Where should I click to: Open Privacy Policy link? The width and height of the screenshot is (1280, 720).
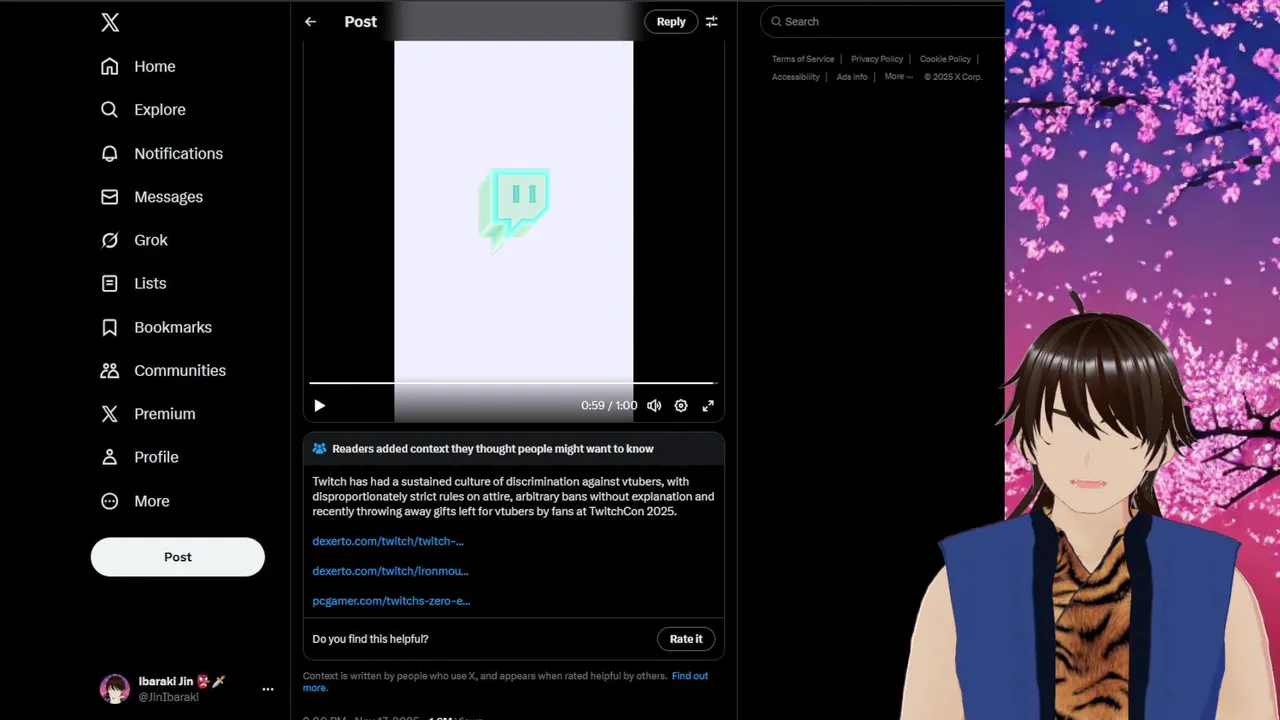click(877, 59)
